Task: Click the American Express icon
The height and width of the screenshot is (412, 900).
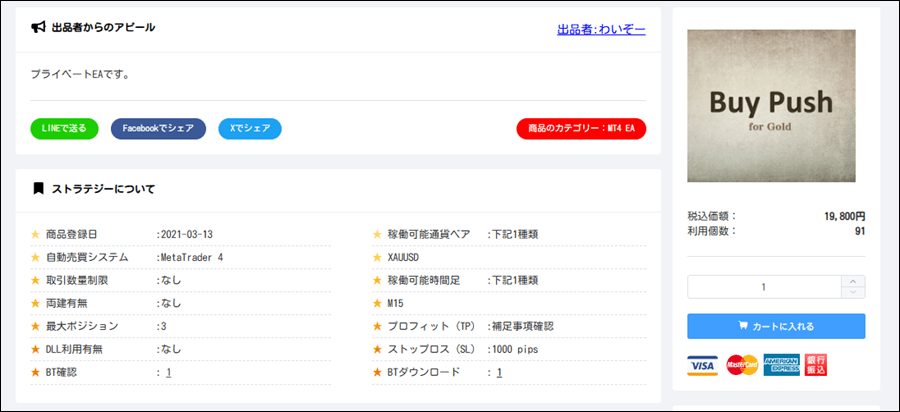Action: click(781, 365)
